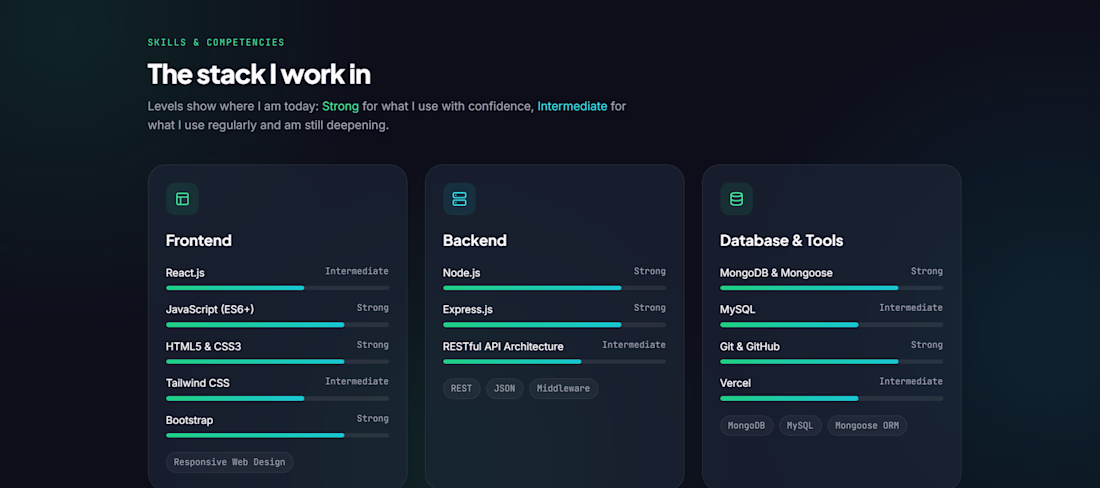This screenshot has width=1100, height=488.
Task: Click the Express.js progress bar
Action: click(554, 325)
